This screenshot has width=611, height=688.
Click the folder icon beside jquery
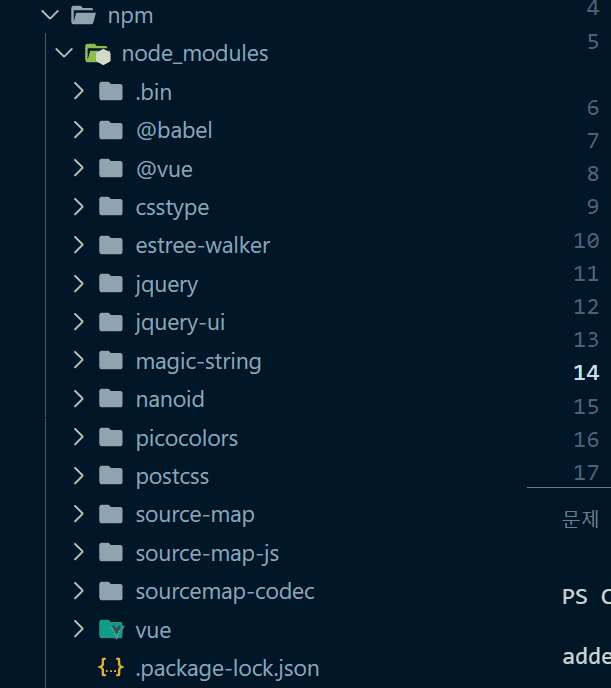111,284
